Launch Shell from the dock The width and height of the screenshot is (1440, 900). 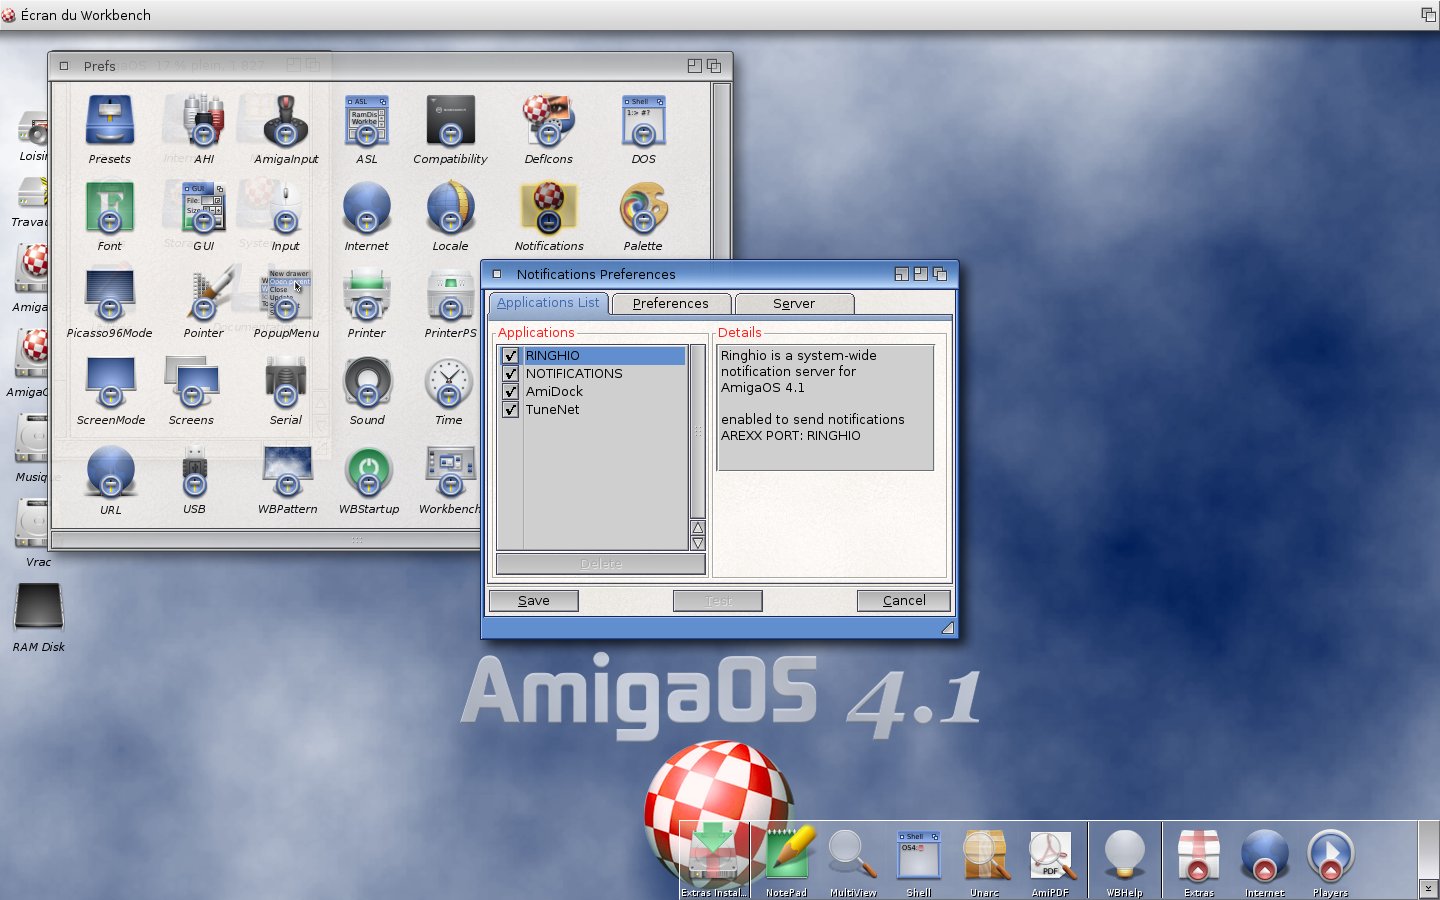[918, 856]
